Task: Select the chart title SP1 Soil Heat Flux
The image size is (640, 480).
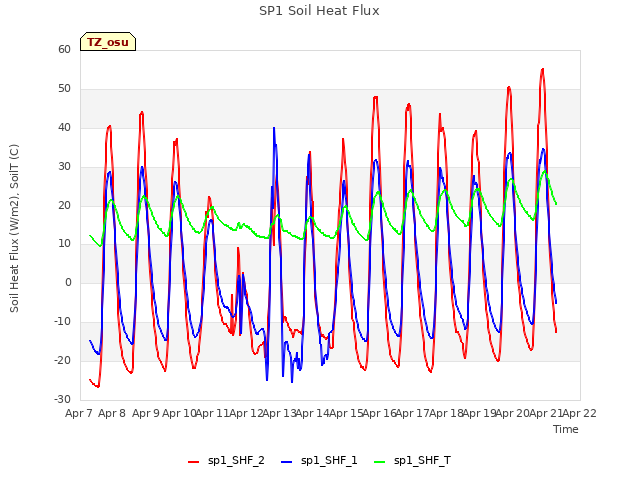Action: [x=319, y=11]
